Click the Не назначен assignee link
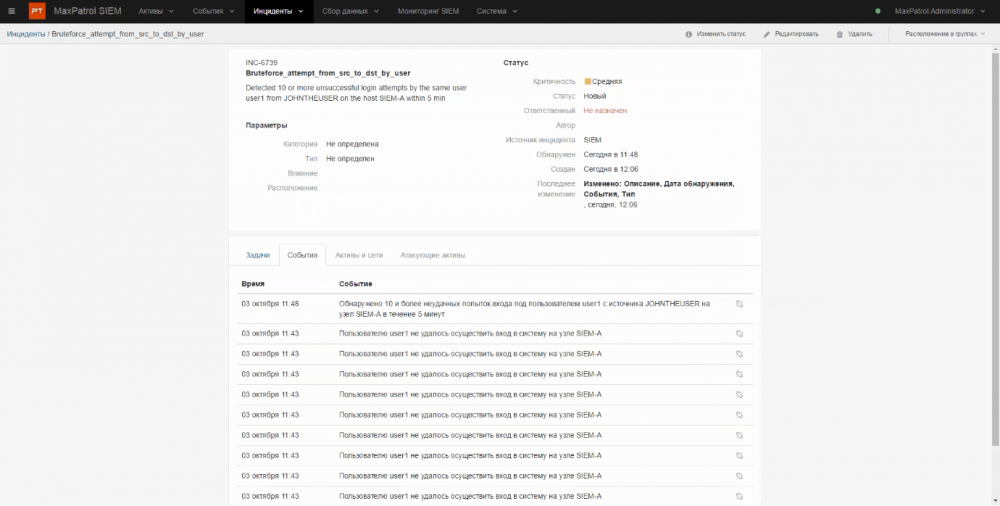 click(604, 110)
